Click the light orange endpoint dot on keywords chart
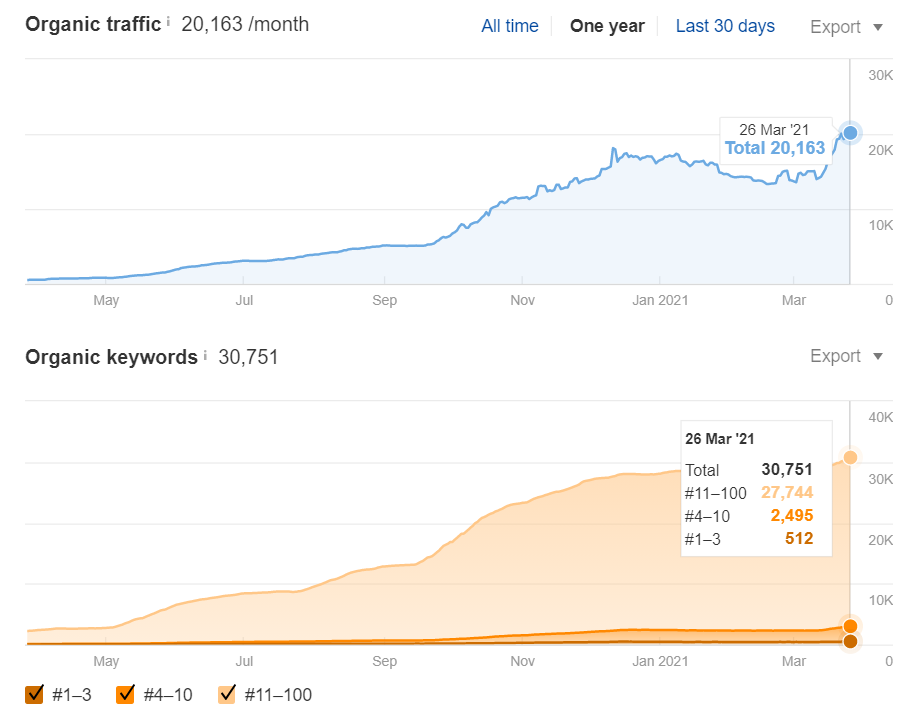The width and height of the screenshot is (904, 713). [851, 456]
